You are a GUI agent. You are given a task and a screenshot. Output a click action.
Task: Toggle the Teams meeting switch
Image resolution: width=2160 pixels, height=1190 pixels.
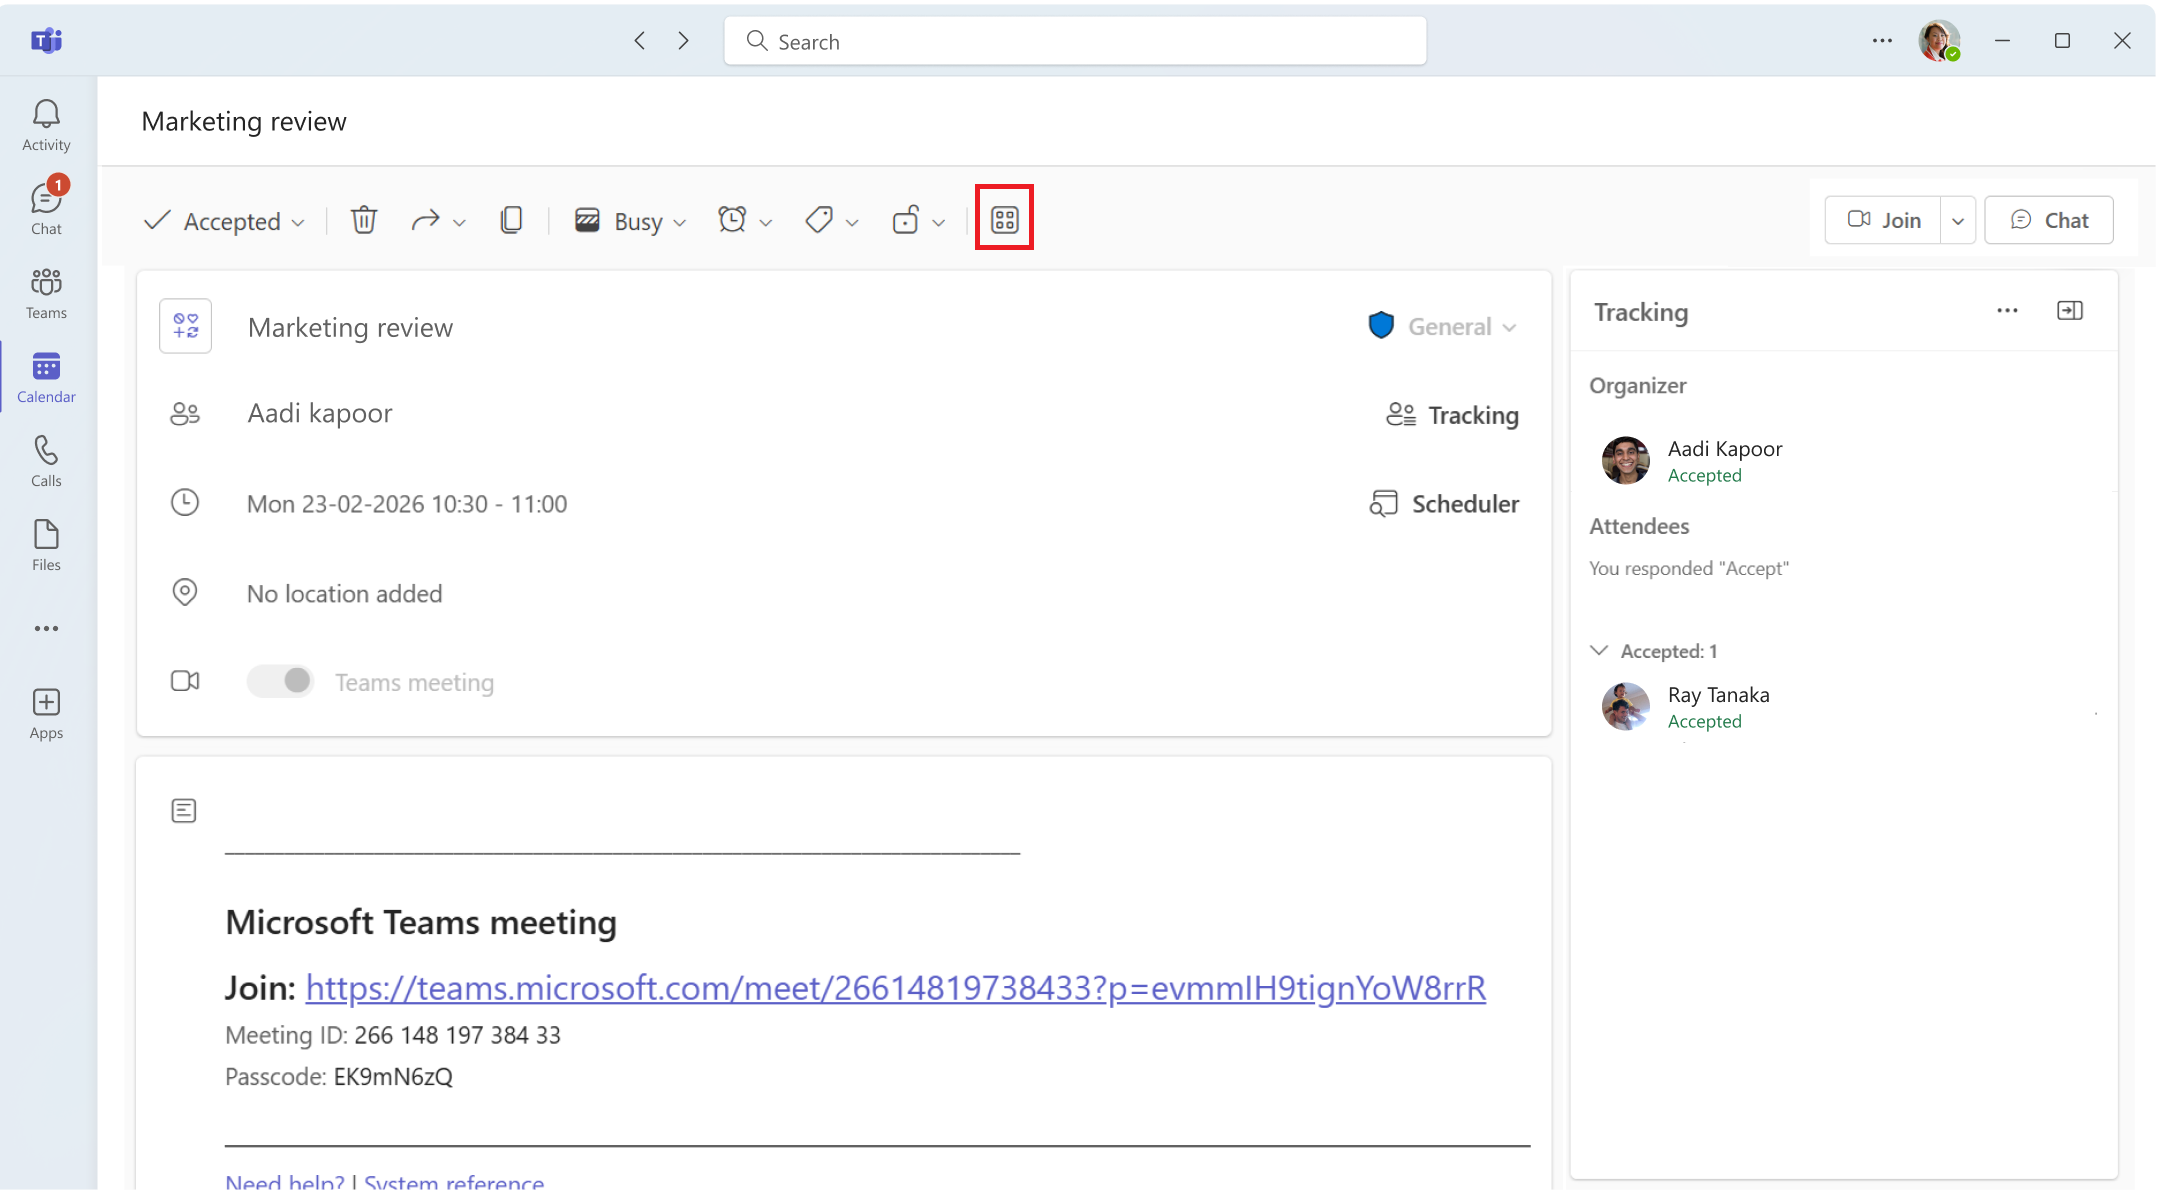point(280,681)
